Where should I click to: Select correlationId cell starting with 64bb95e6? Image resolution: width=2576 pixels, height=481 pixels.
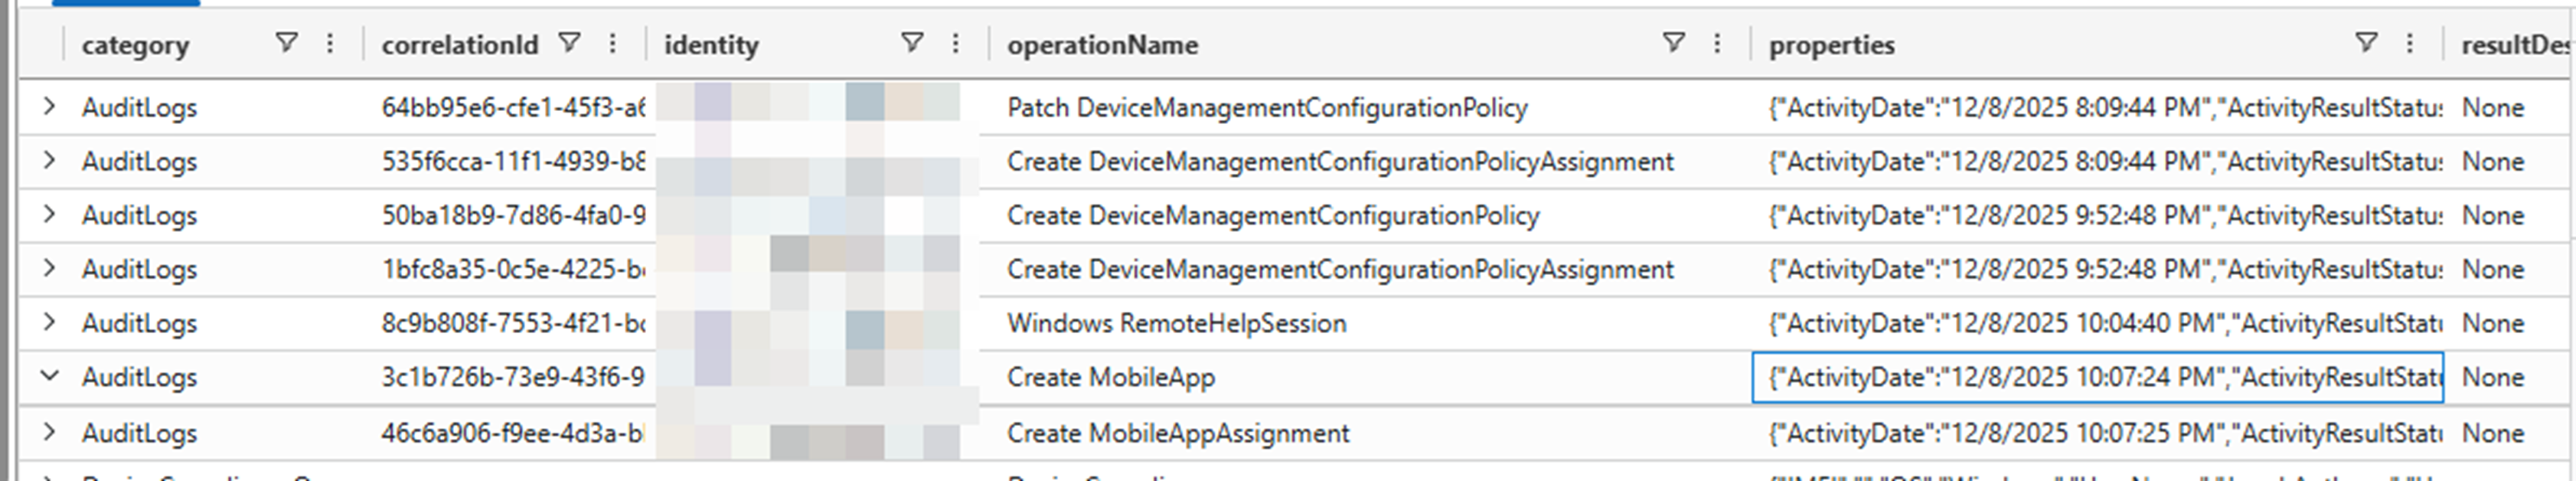[513, 108]
